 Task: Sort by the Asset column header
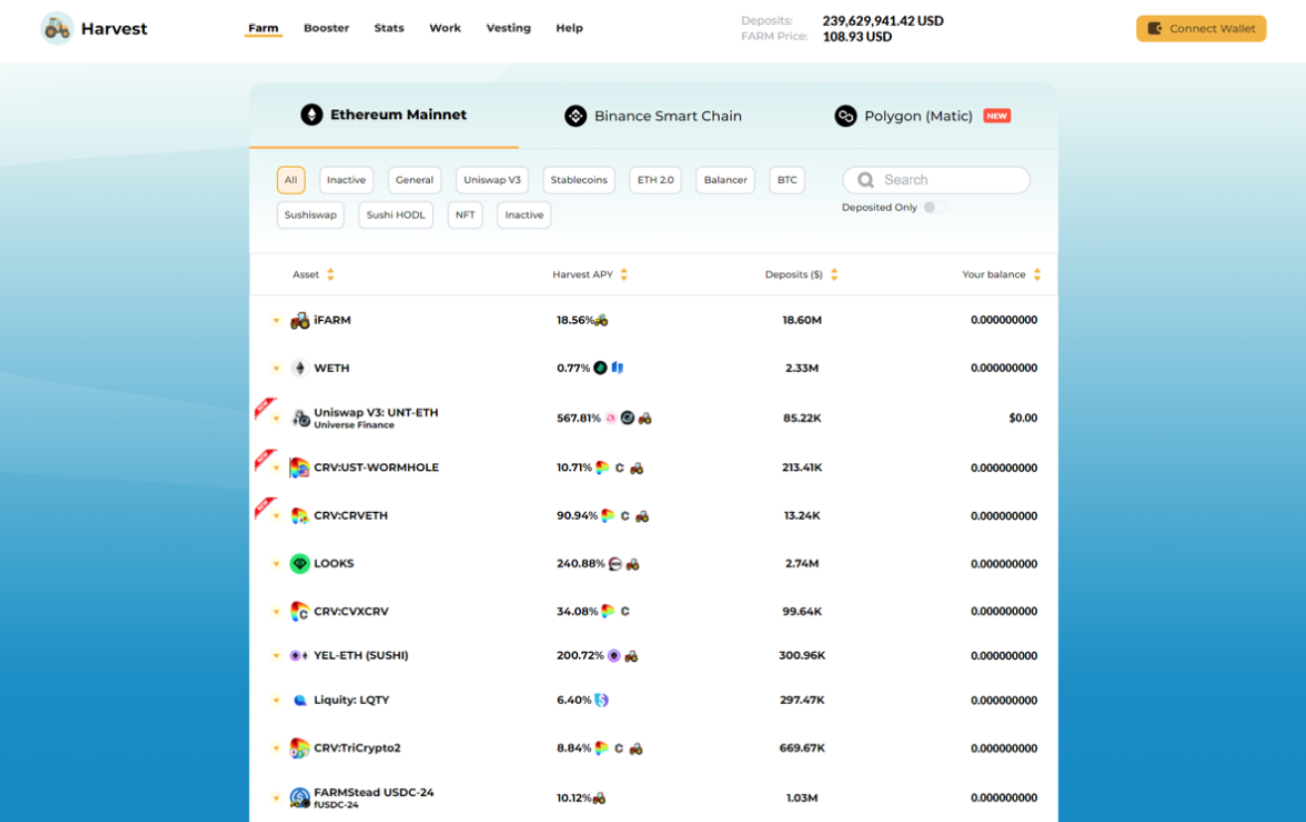313,274
